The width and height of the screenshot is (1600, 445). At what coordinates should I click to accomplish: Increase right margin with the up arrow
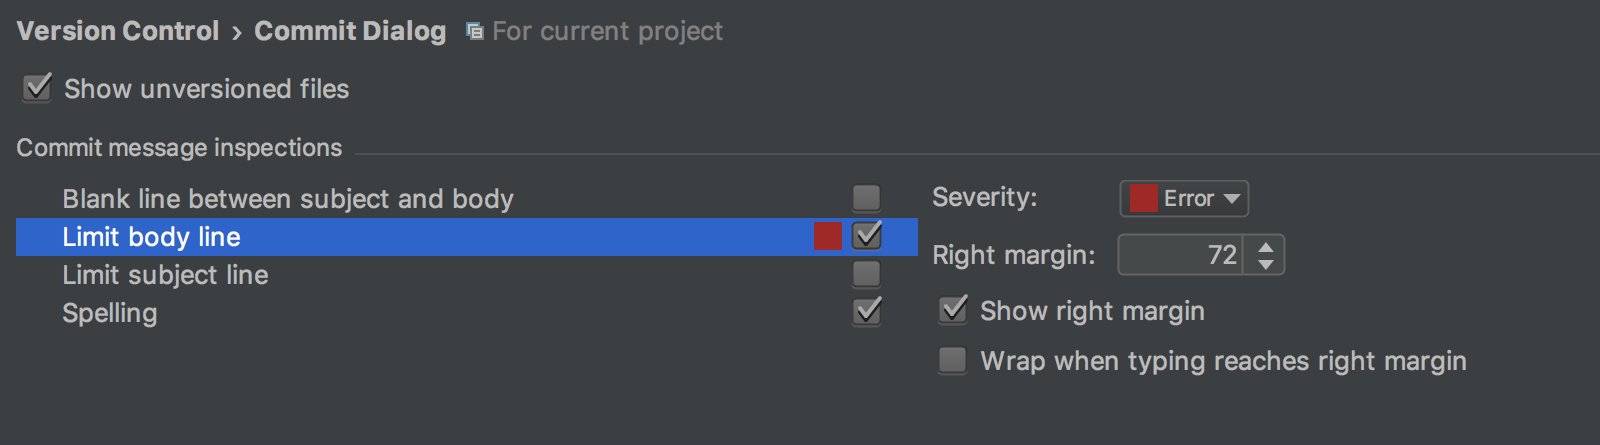(x=1266, y=247)
